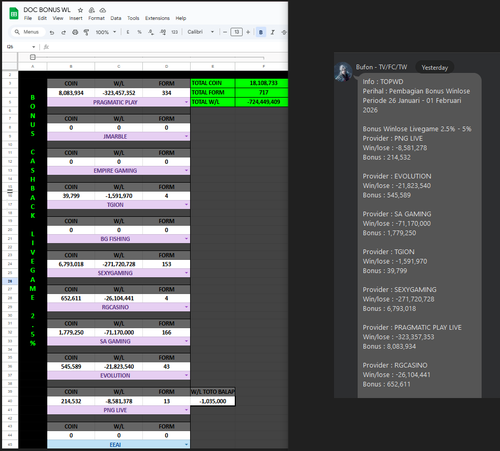Screen dimensions: 500x451
Task: Open the Help menu
Action: coord(181,18)
